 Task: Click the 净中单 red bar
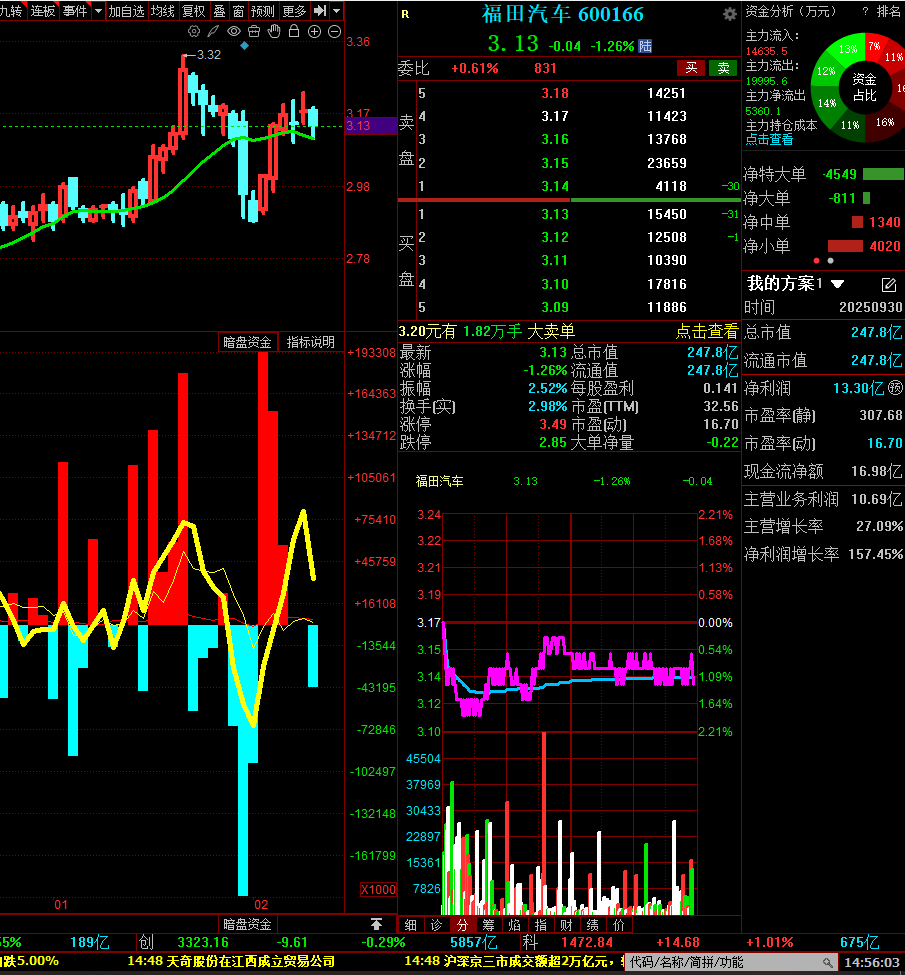857,222
